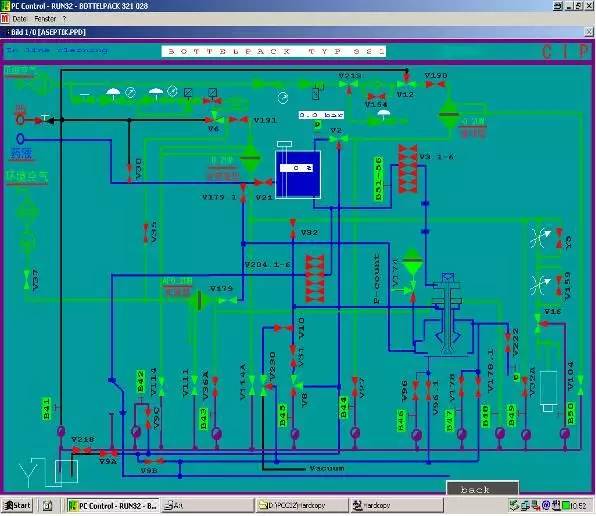This screenshot has height=516, width=596.
Task: Click valve V36A symbol
Action: click(215, 387)
